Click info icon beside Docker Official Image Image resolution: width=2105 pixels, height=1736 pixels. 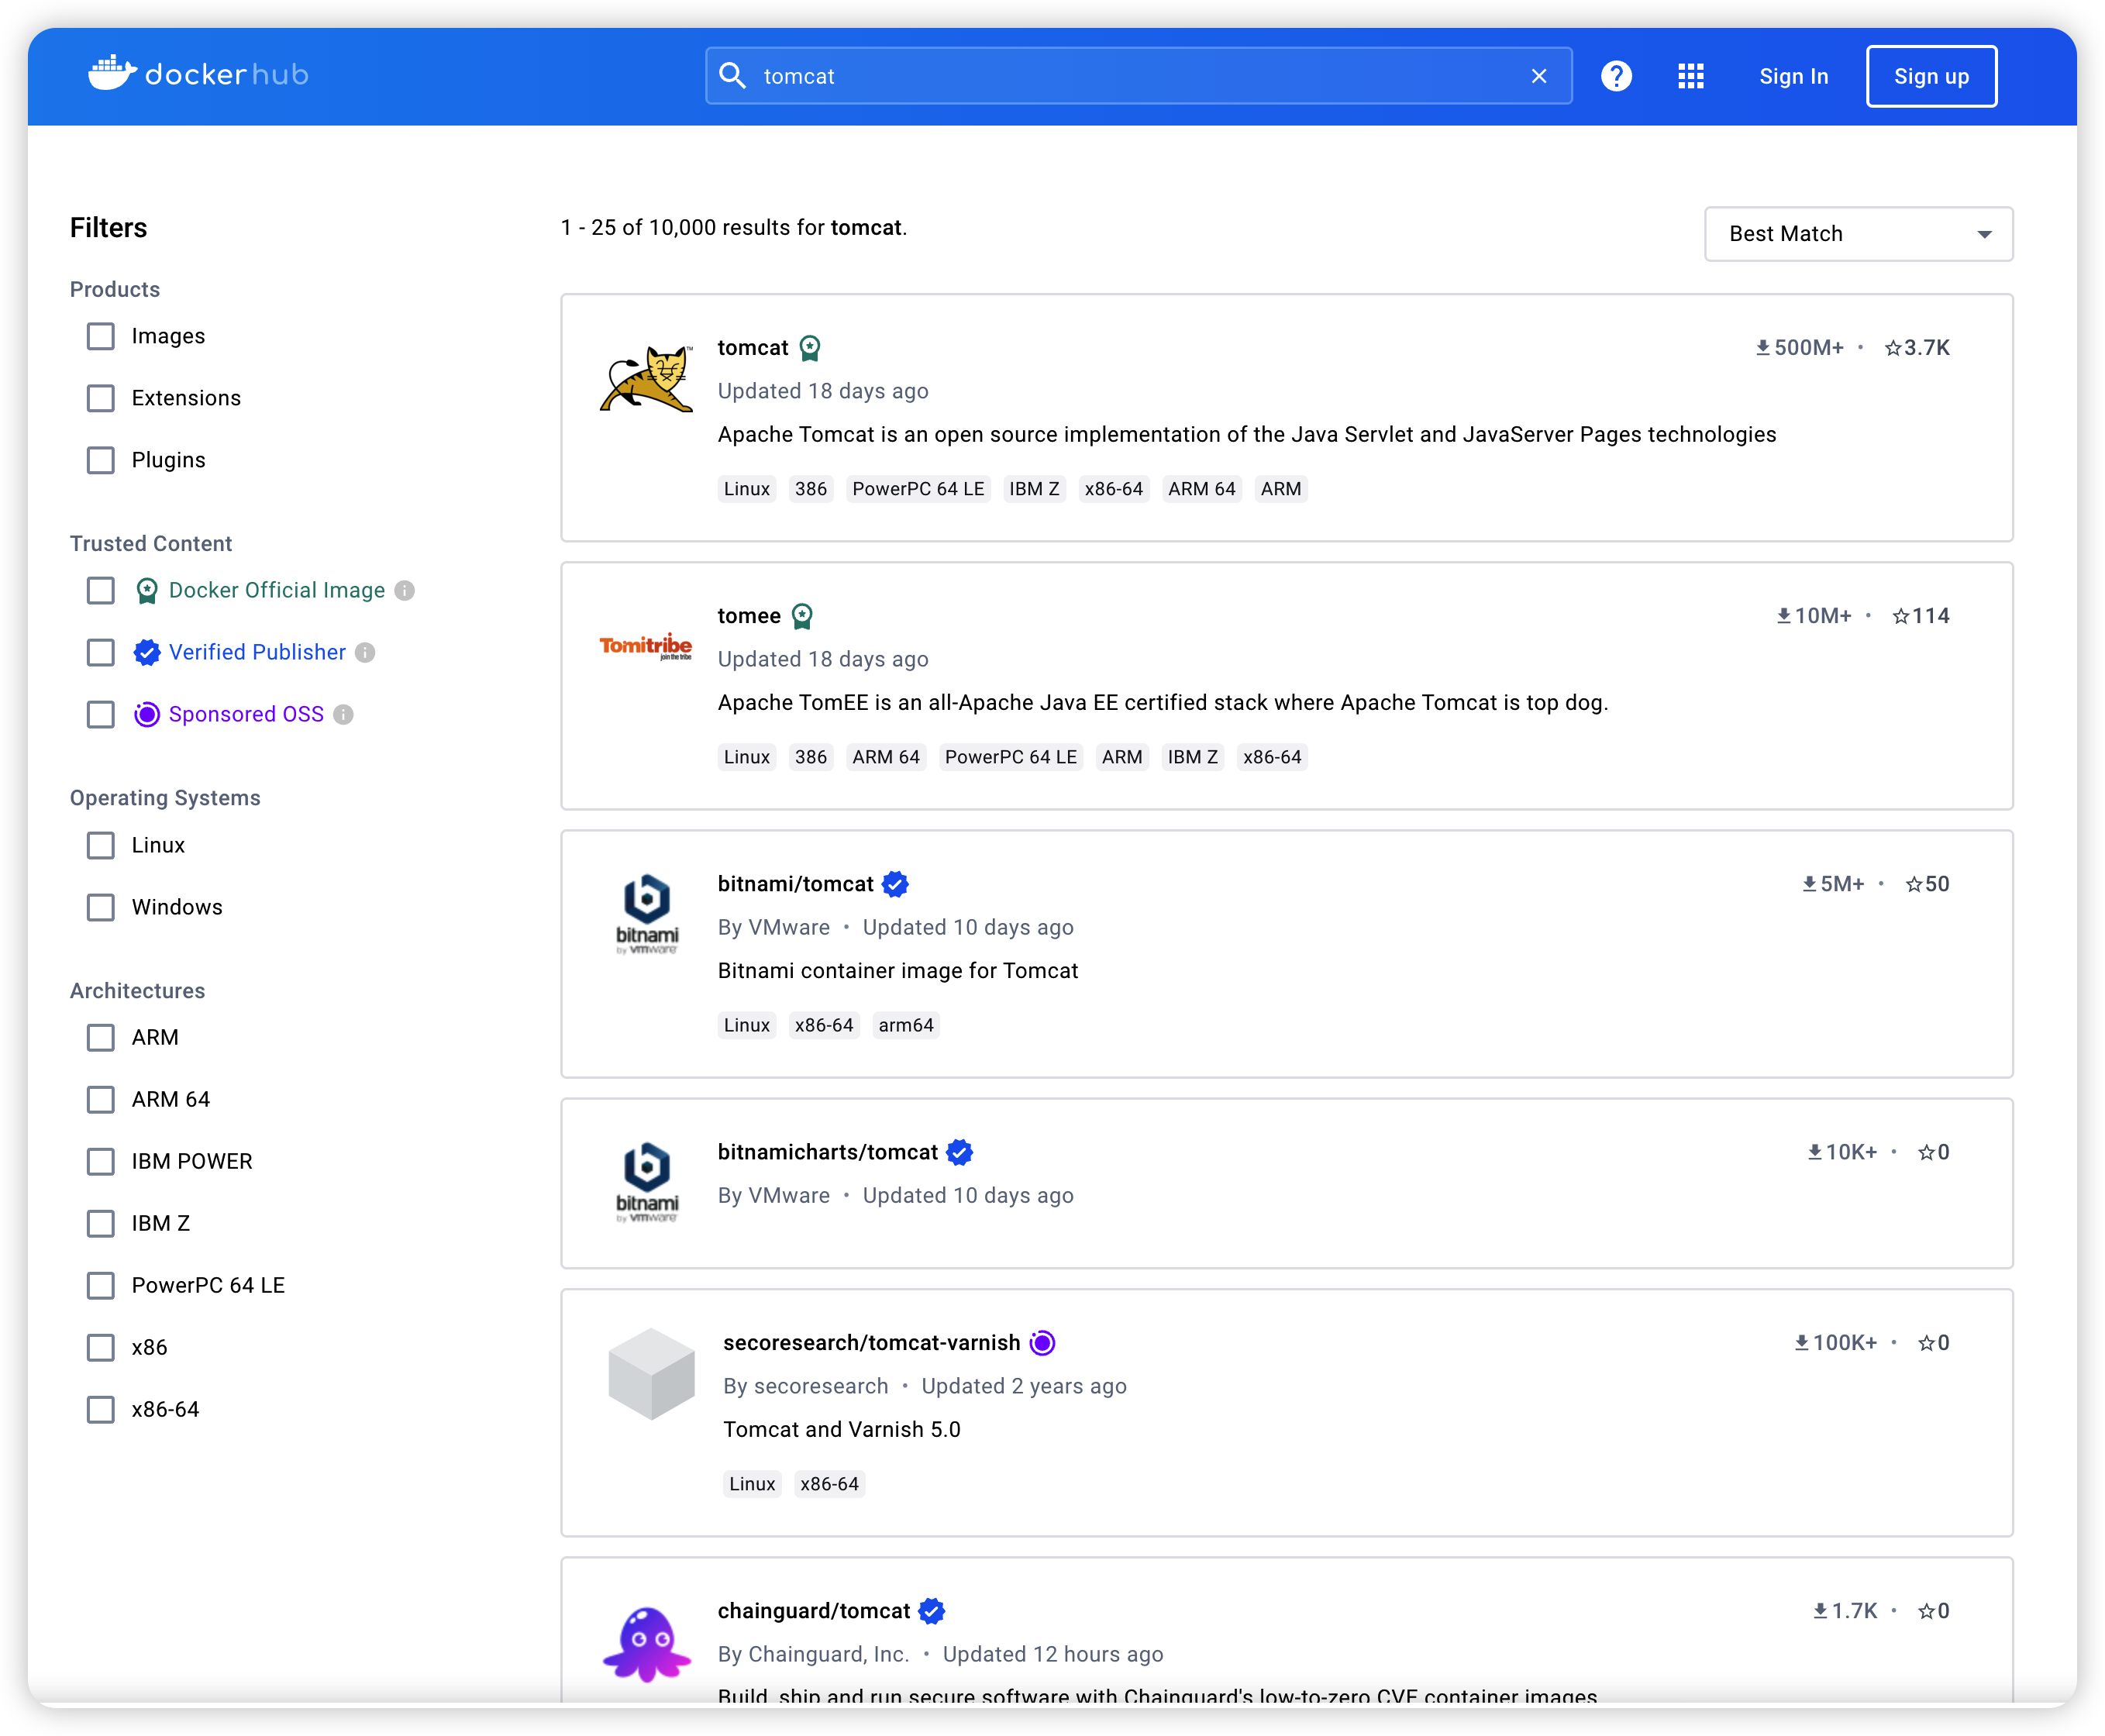point(405,591)
